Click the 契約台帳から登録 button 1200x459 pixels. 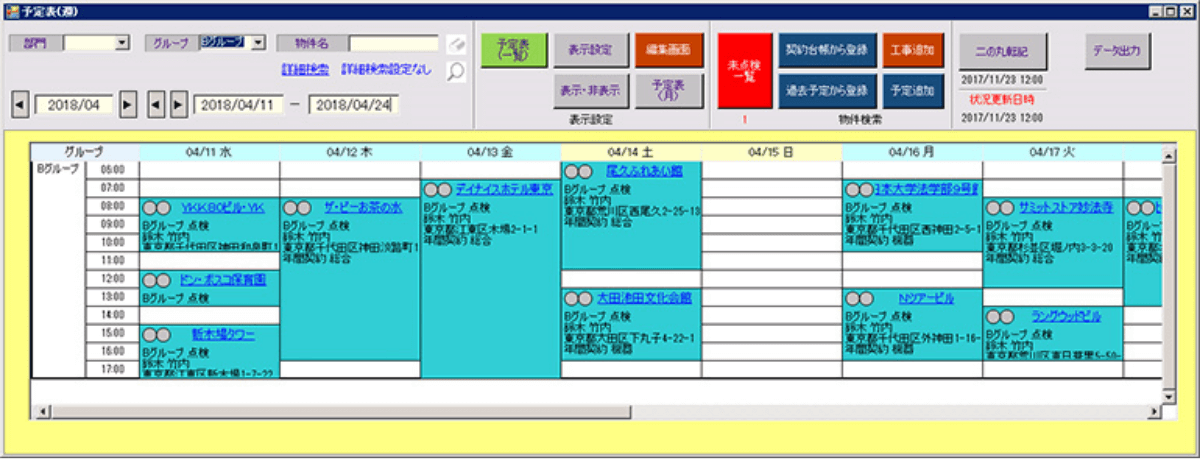(x=824, y=50)
